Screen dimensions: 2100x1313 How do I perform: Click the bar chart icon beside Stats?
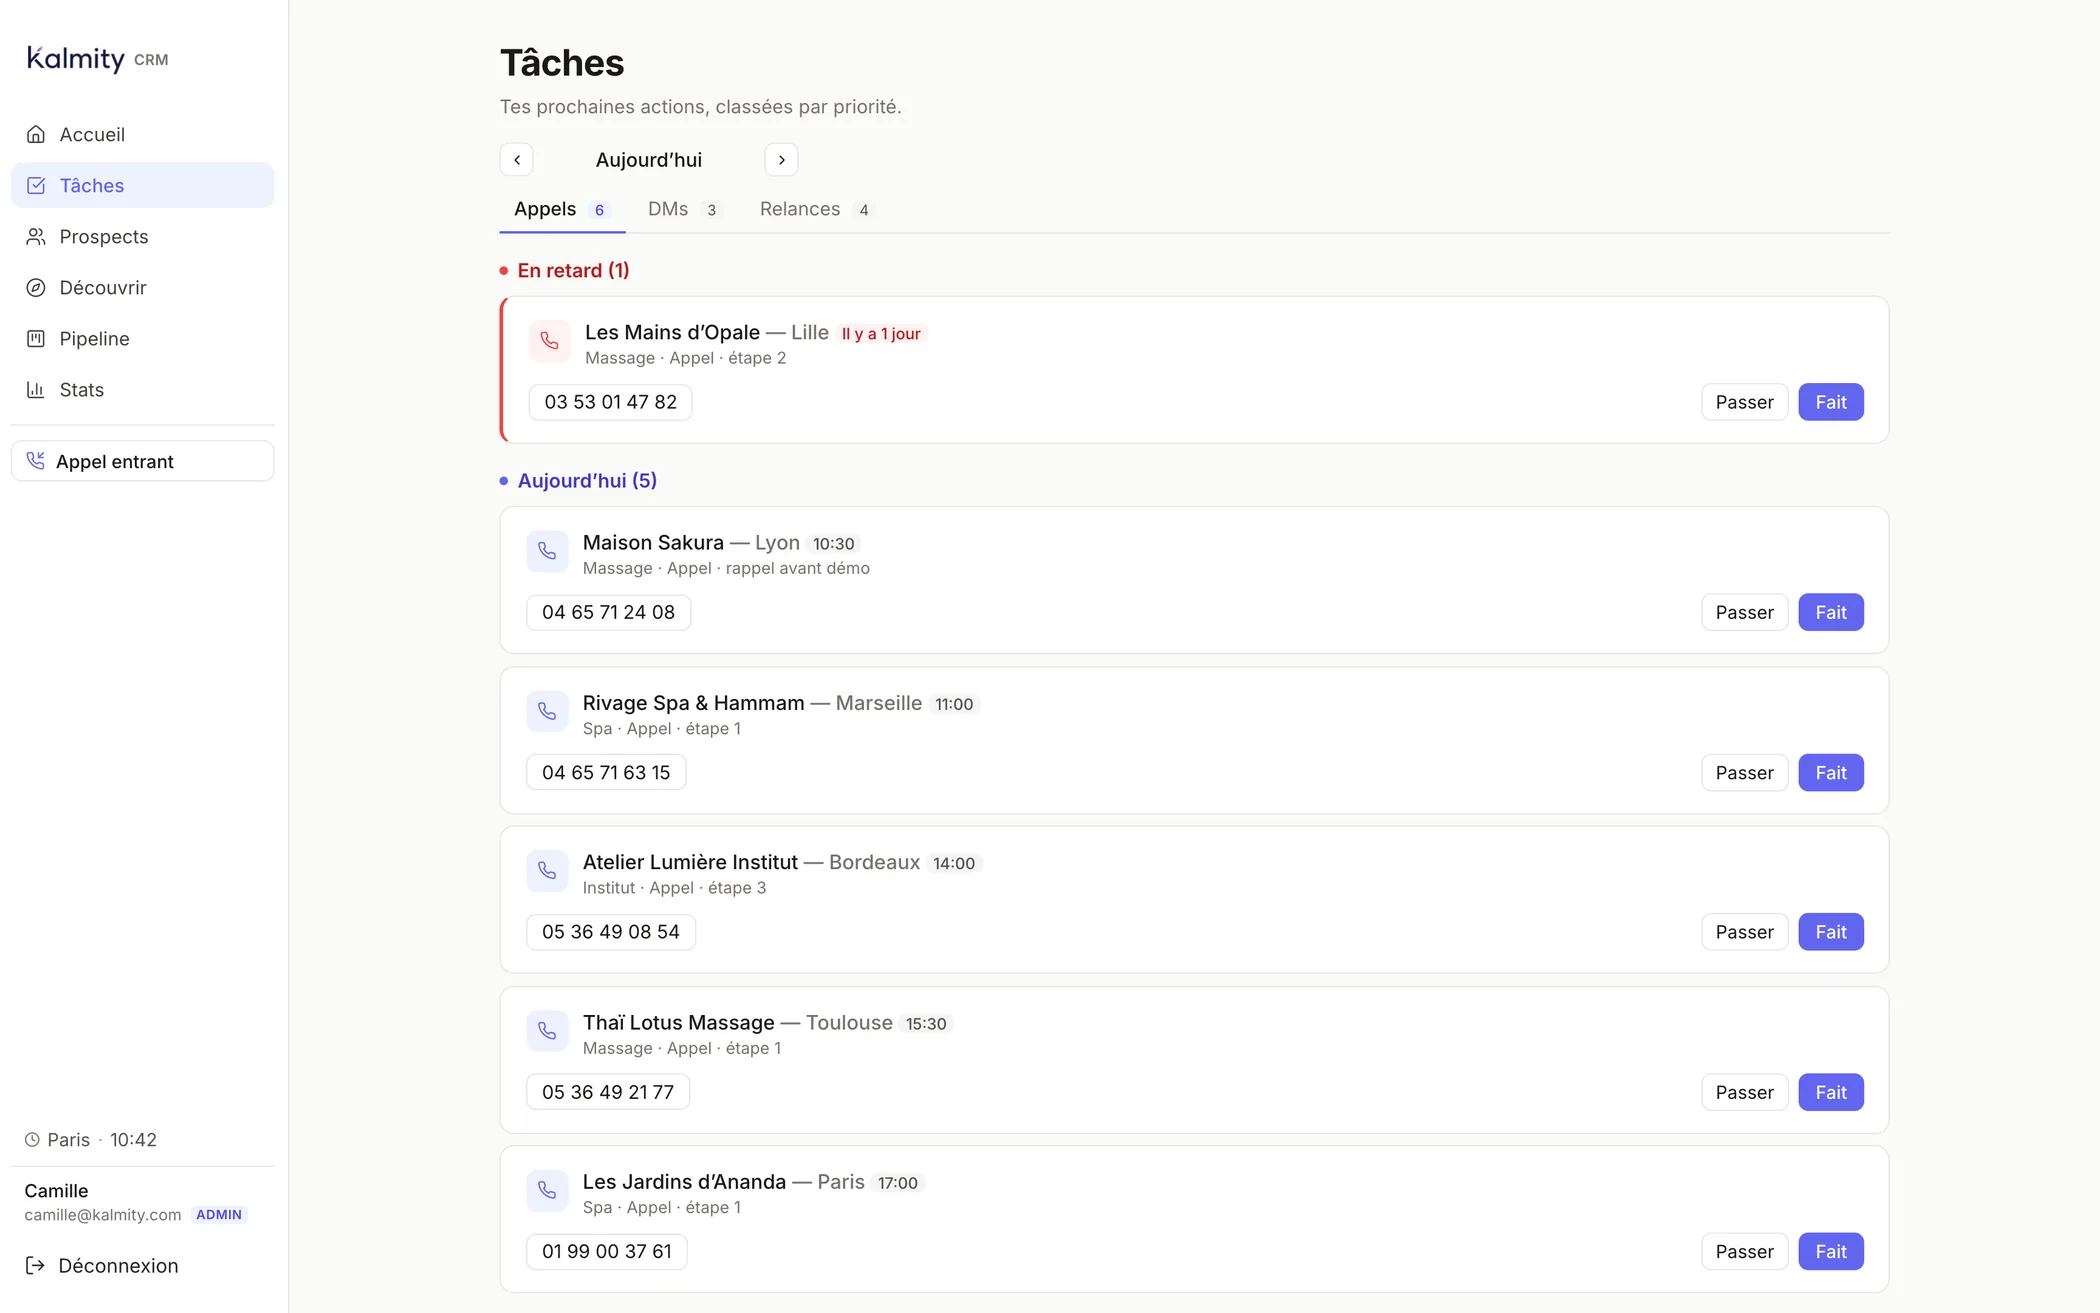tap(36, 389)
